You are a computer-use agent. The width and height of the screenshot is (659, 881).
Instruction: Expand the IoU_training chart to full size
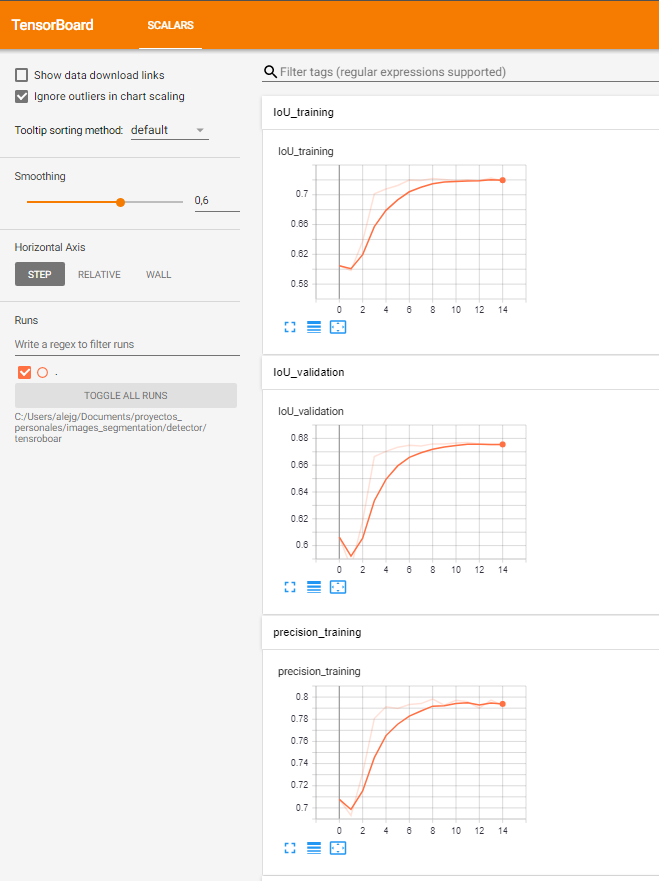[x=290, y=327]
